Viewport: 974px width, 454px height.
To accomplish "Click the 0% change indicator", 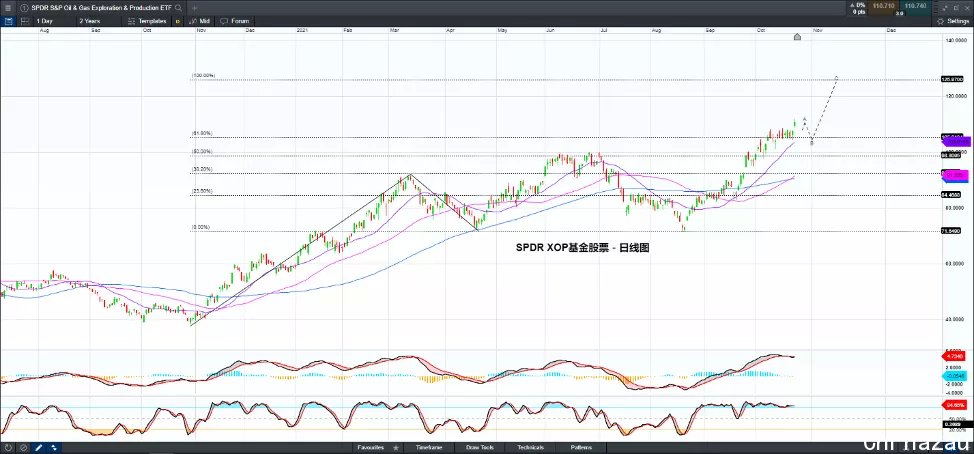I will click(860, 5).
